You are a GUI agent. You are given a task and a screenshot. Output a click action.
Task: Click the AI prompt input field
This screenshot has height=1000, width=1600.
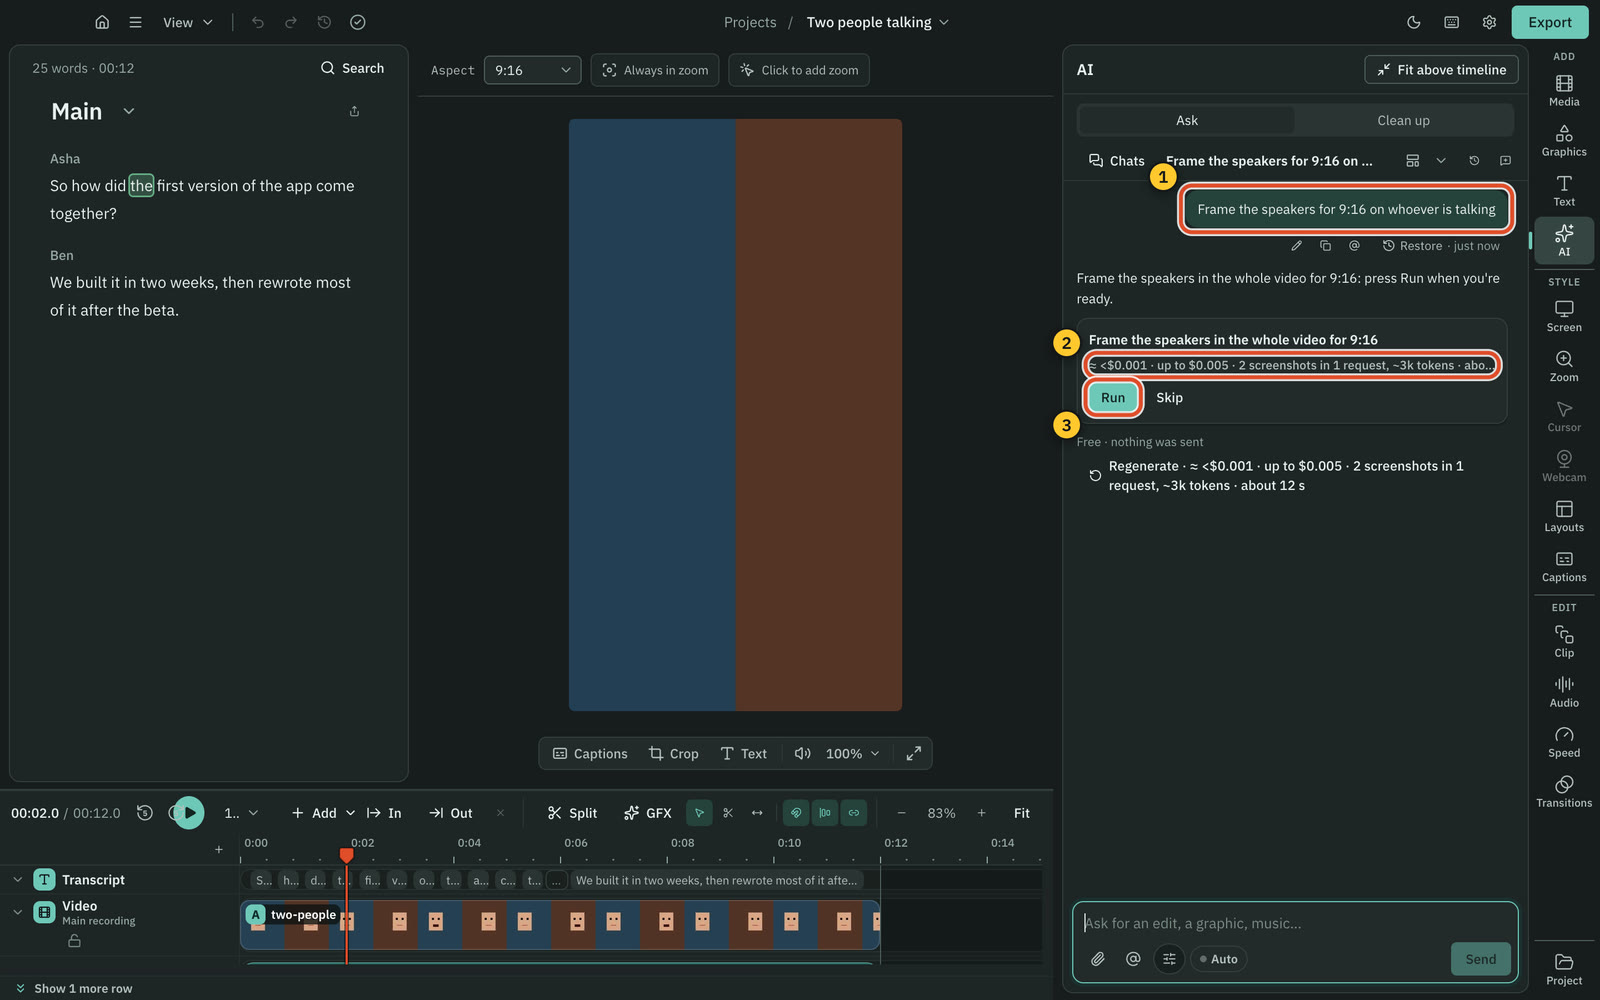click(1295, 923)
